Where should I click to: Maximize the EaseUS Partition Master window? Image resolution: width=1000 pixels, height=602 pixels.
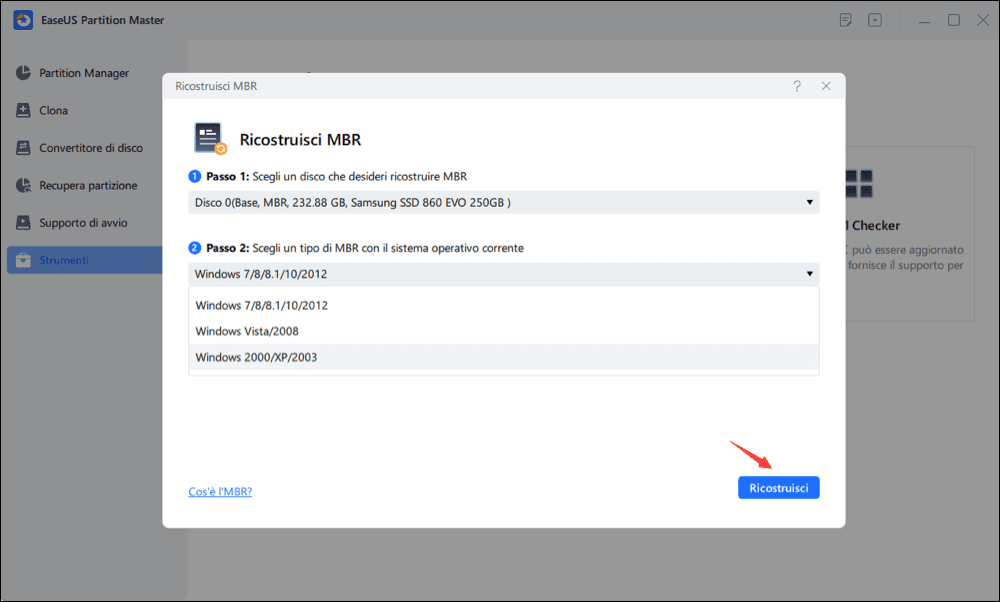coord(953,20)
